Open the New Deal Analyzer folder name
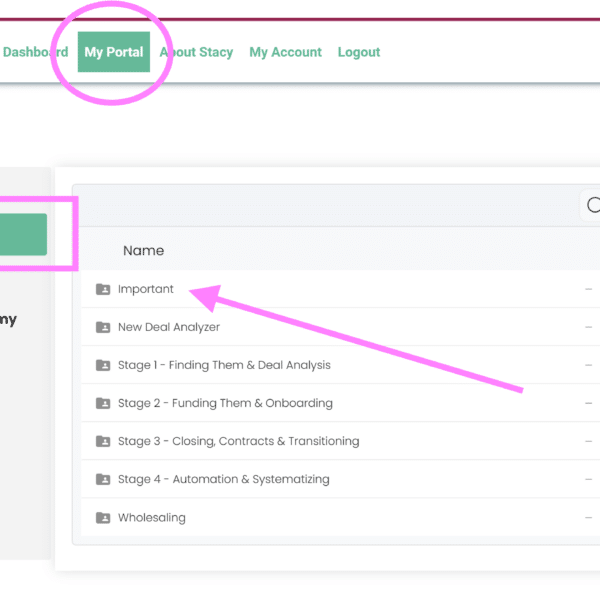 (x=169, y=327)
